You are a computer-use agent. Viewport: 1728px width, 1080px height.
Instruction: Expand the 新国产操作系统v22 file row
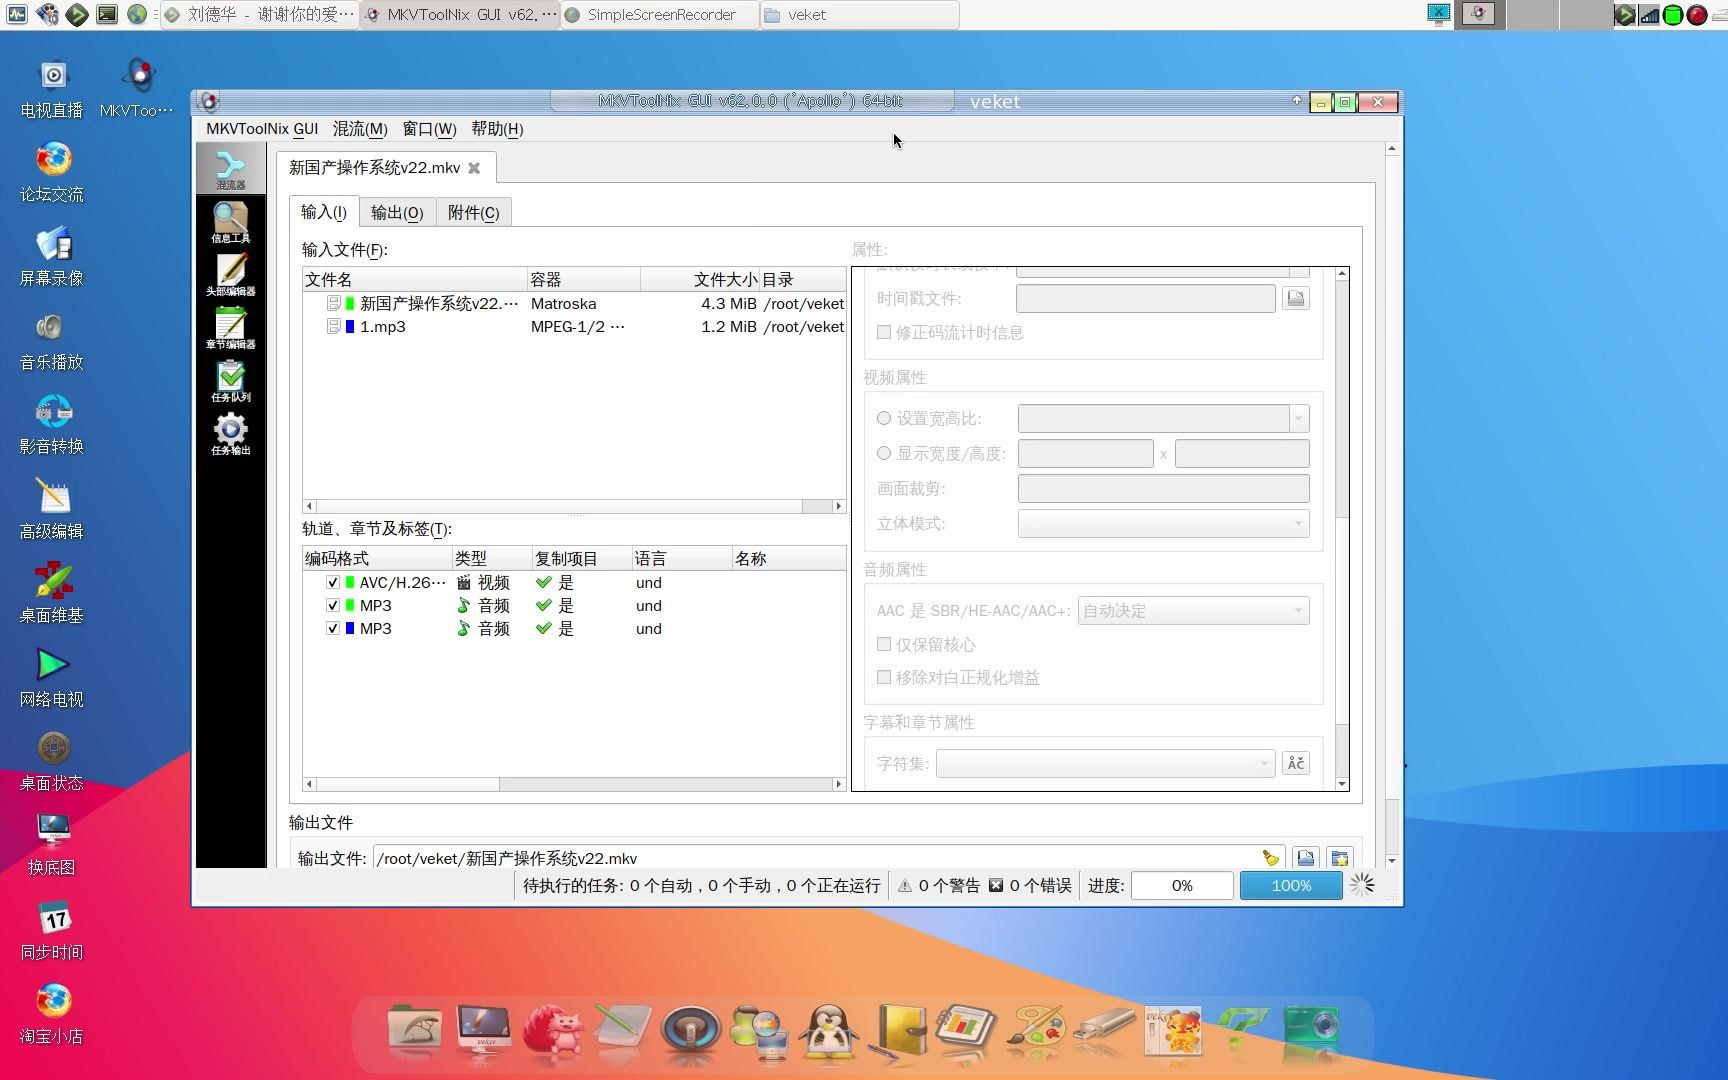pos(334,303)
